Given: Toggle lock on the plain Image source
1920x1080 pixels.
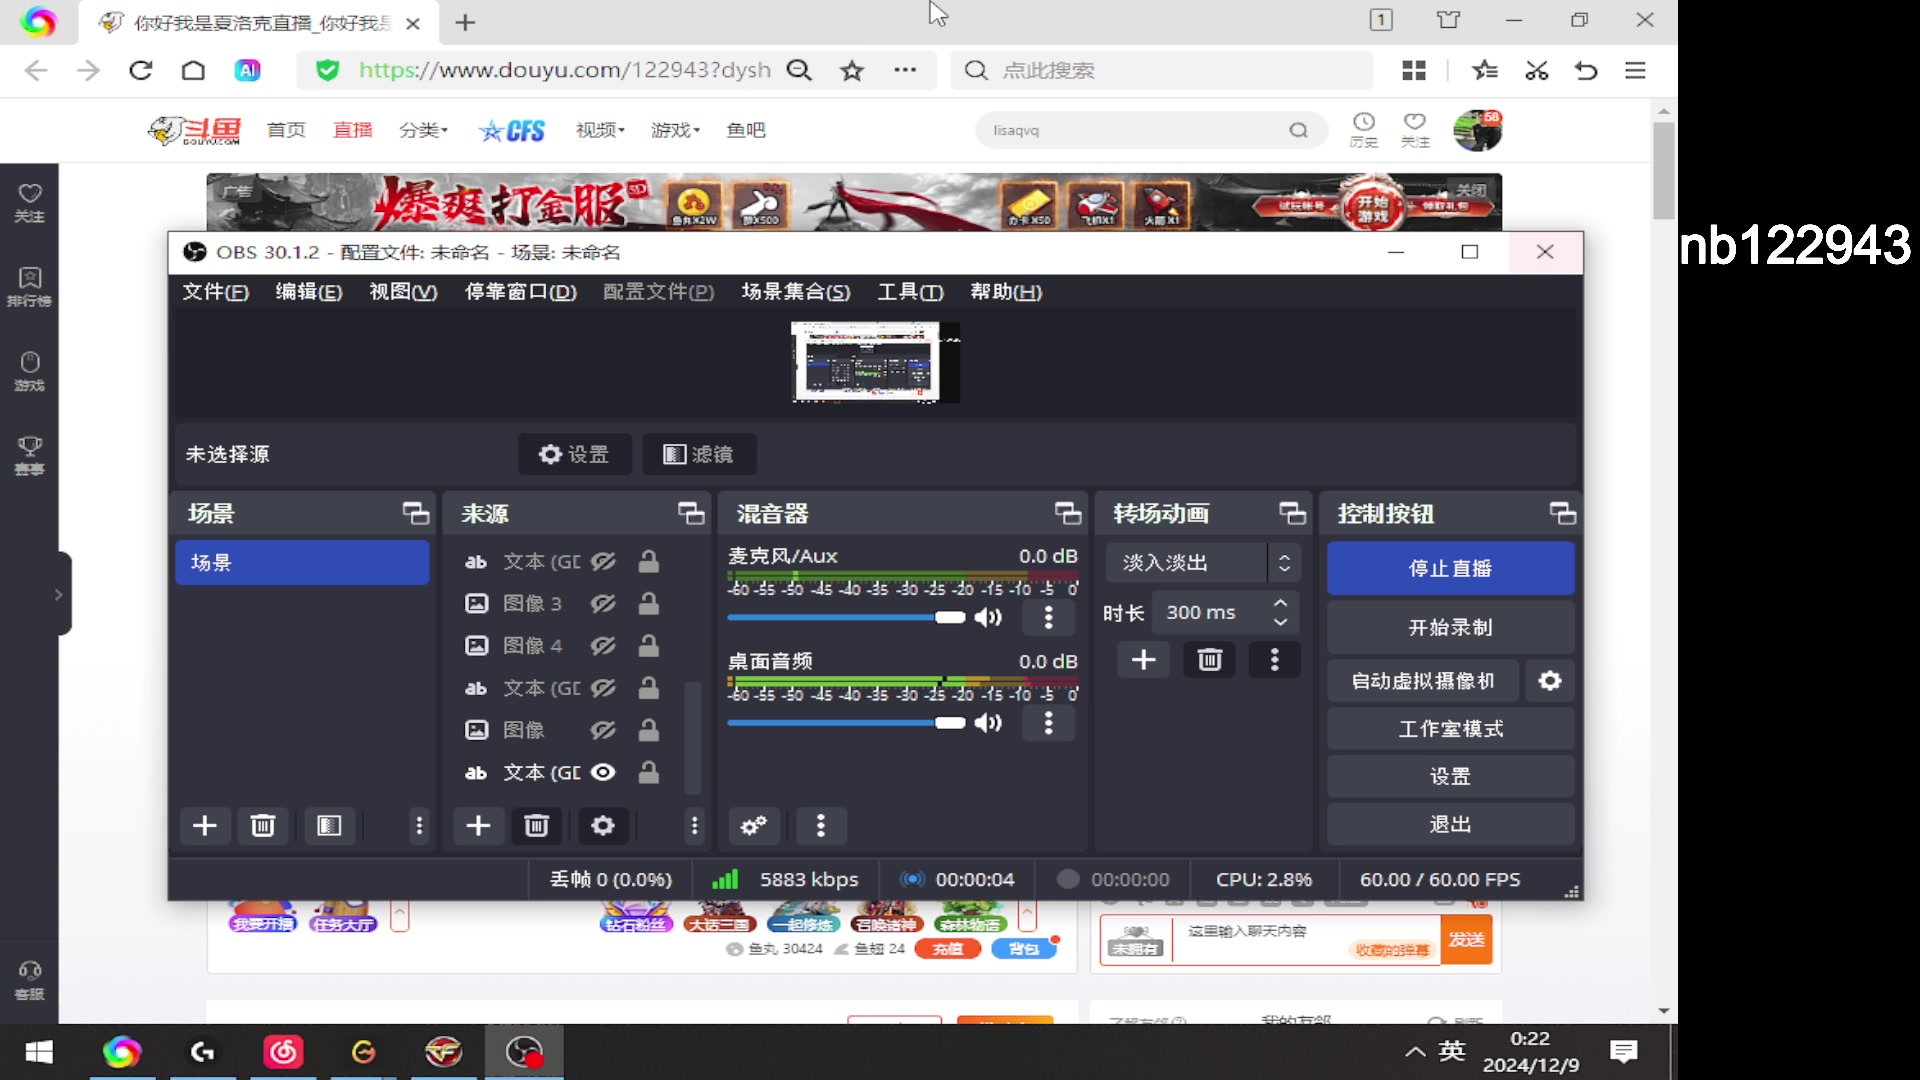Looking at the screenshot, I should pos(649,730).
